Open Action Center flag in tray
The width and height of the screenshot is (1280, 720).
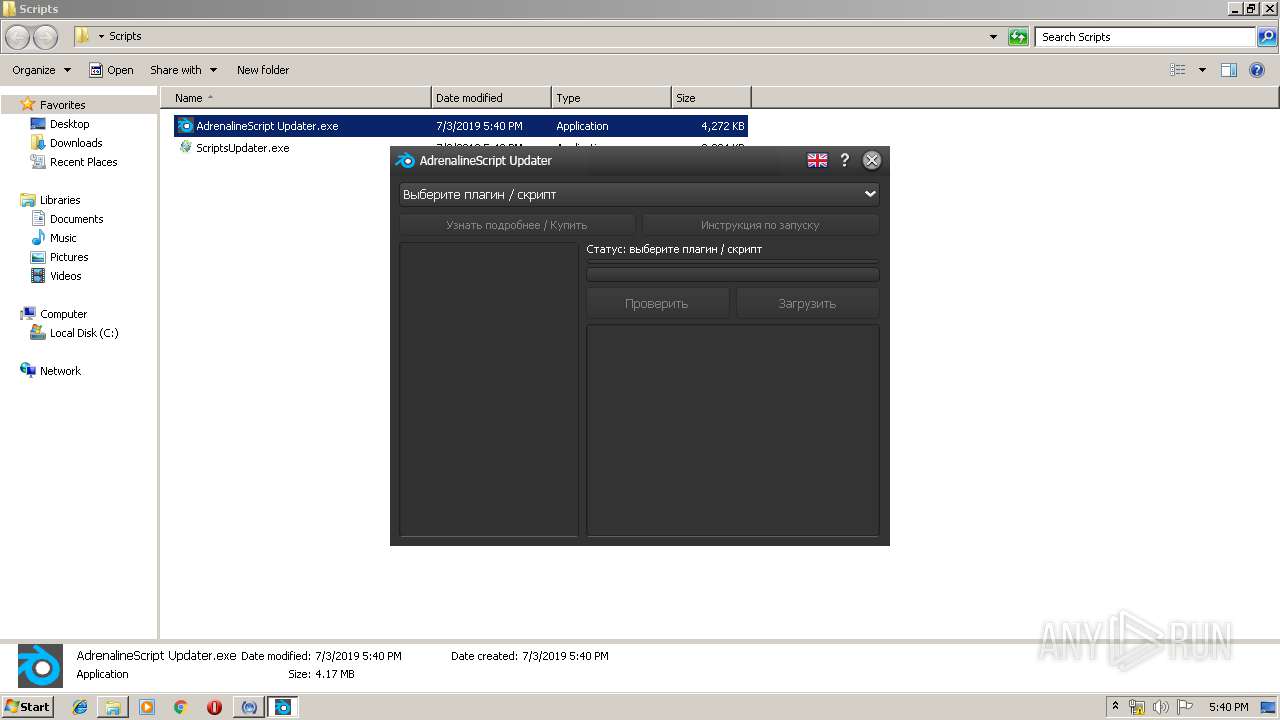1185,707
